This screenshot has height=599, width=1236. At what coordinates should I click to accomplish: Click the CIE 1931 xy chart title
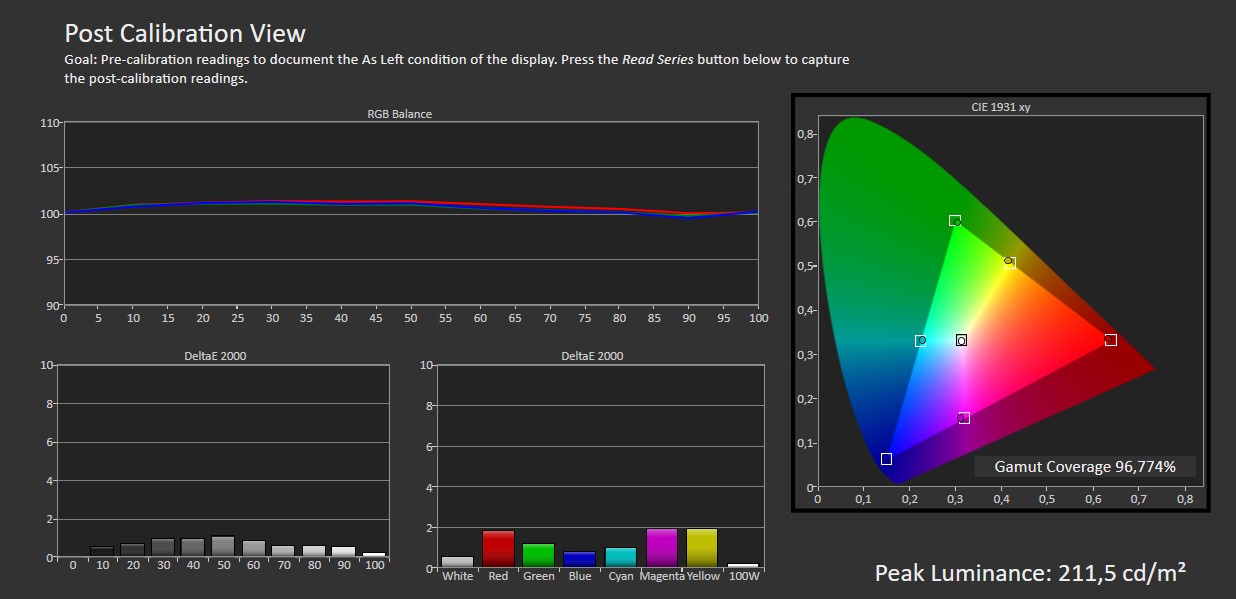coord(1000,107)
